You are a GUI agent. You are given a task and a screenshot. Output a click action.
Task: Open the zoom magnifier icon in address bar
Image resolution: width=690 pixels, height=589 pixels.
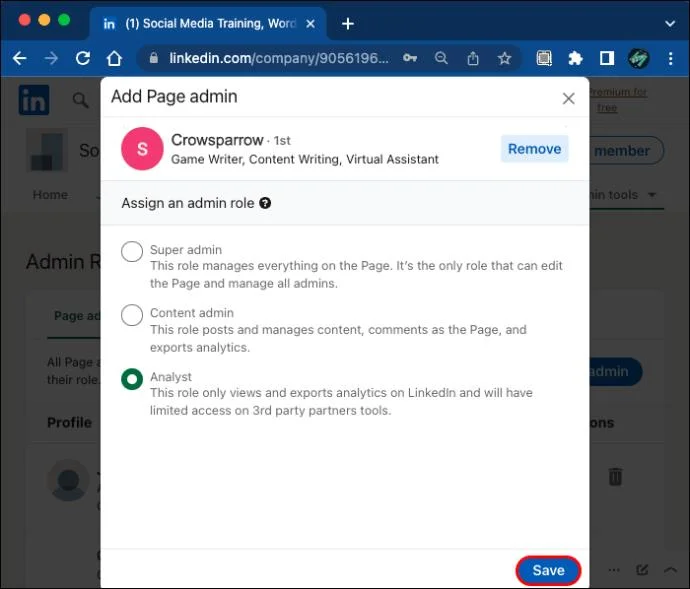(x=441, y=58)
